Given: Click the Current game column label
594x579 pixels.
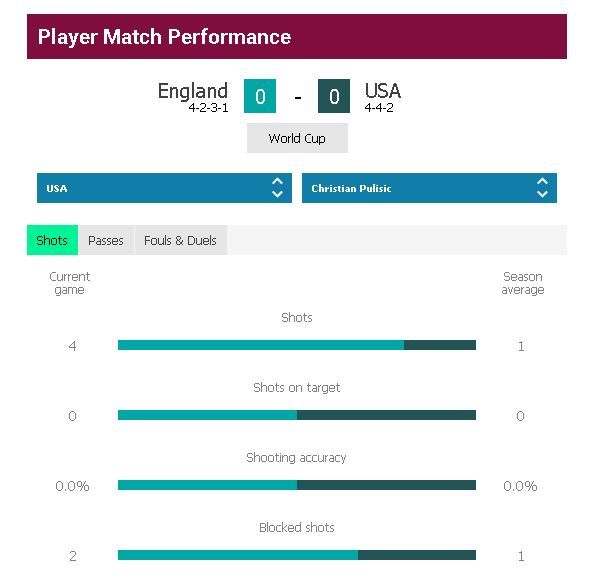Looking at the screenshot, I should point(70,283).
